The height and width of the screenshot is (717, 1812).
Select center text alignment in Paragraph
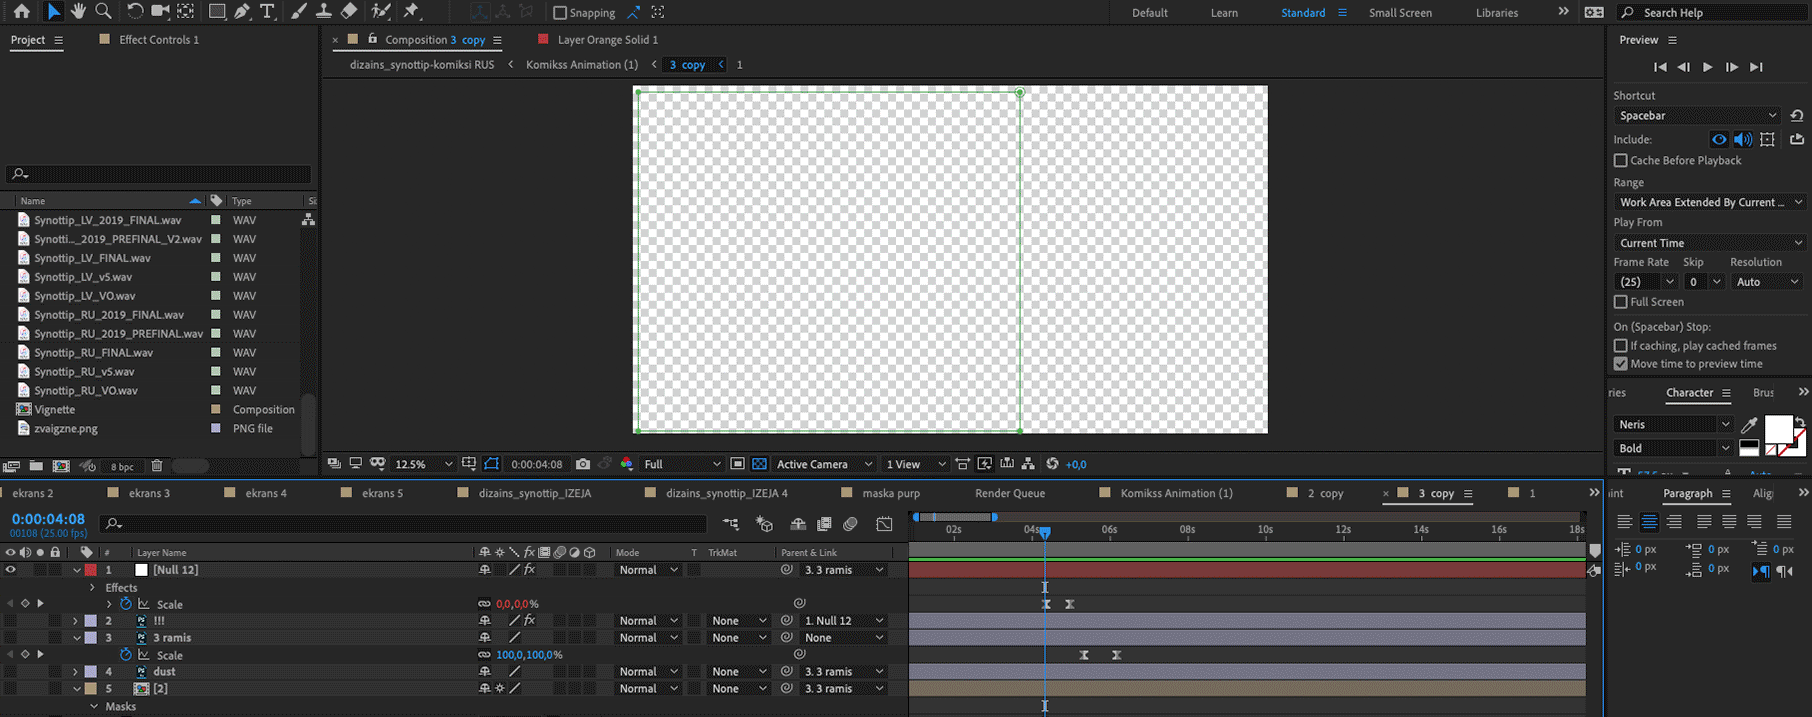click(1649, 522)
